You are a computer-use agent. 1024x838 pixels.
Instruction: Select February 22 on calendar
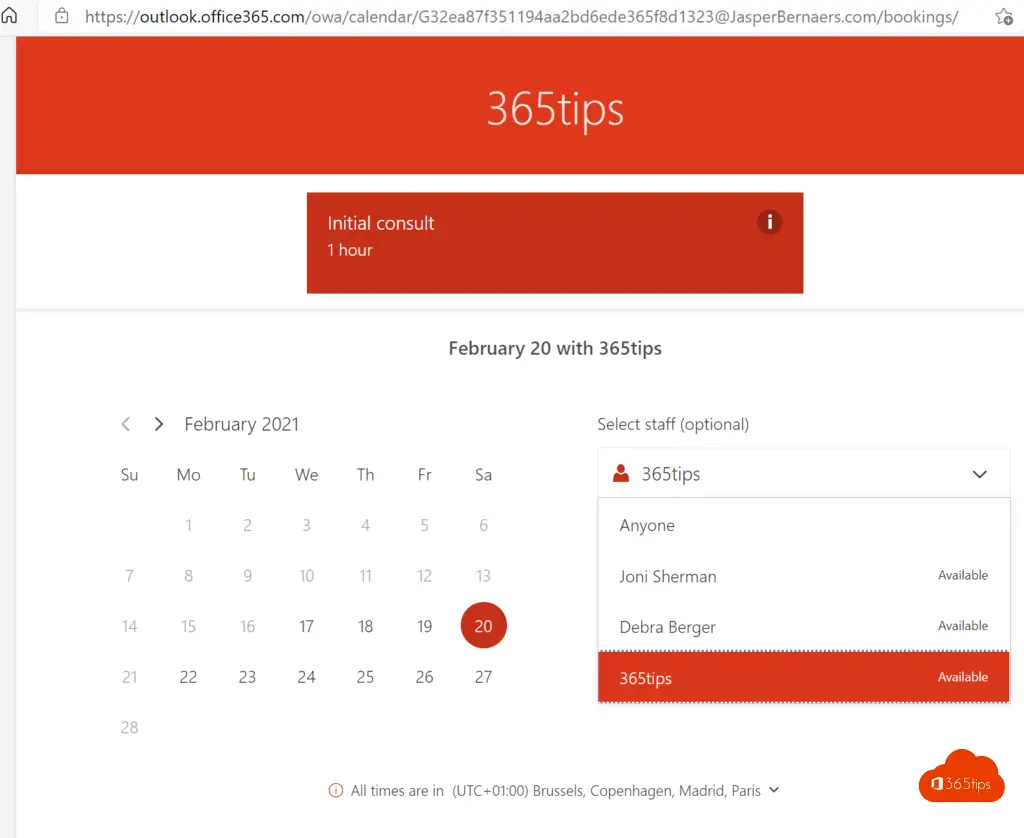(188, 677)
